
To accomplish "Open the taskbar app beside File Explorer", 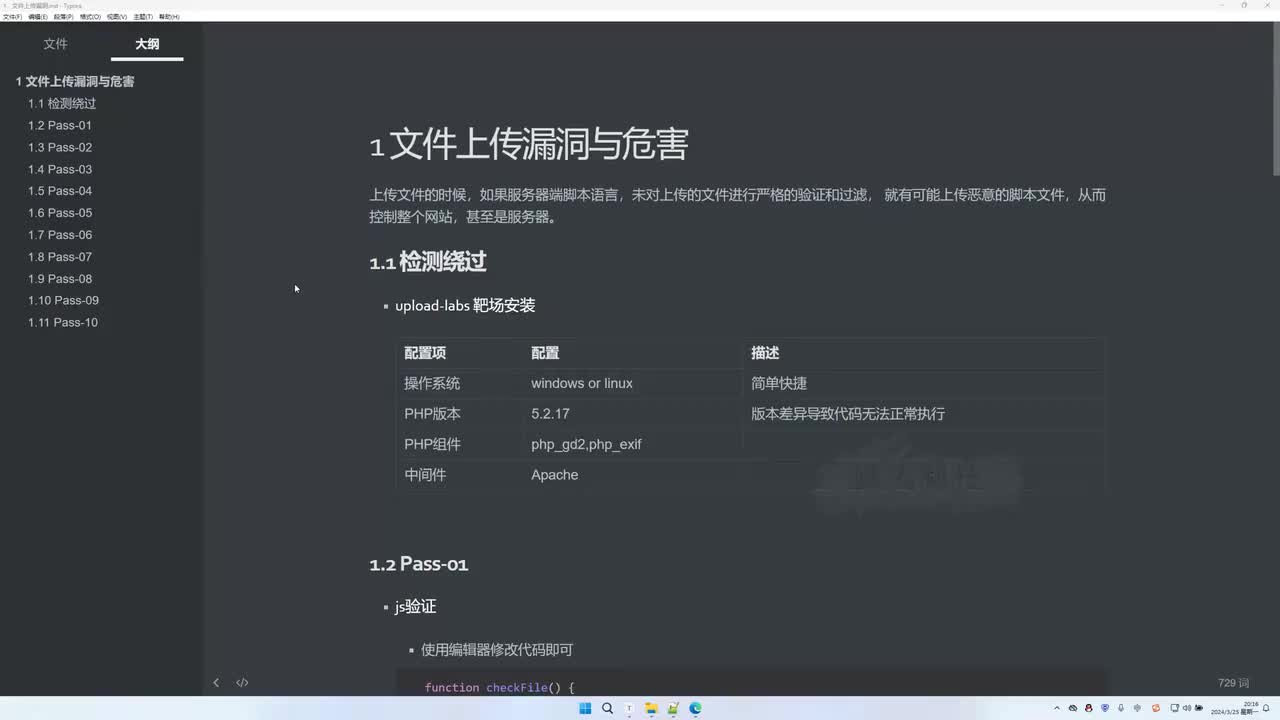I will 673,708.
